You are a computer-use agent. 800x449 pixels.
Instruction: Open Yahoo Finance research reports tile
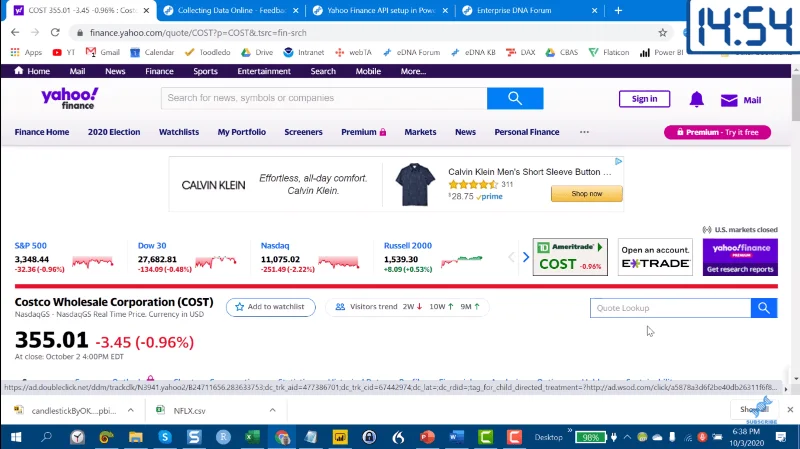point(740,257)
